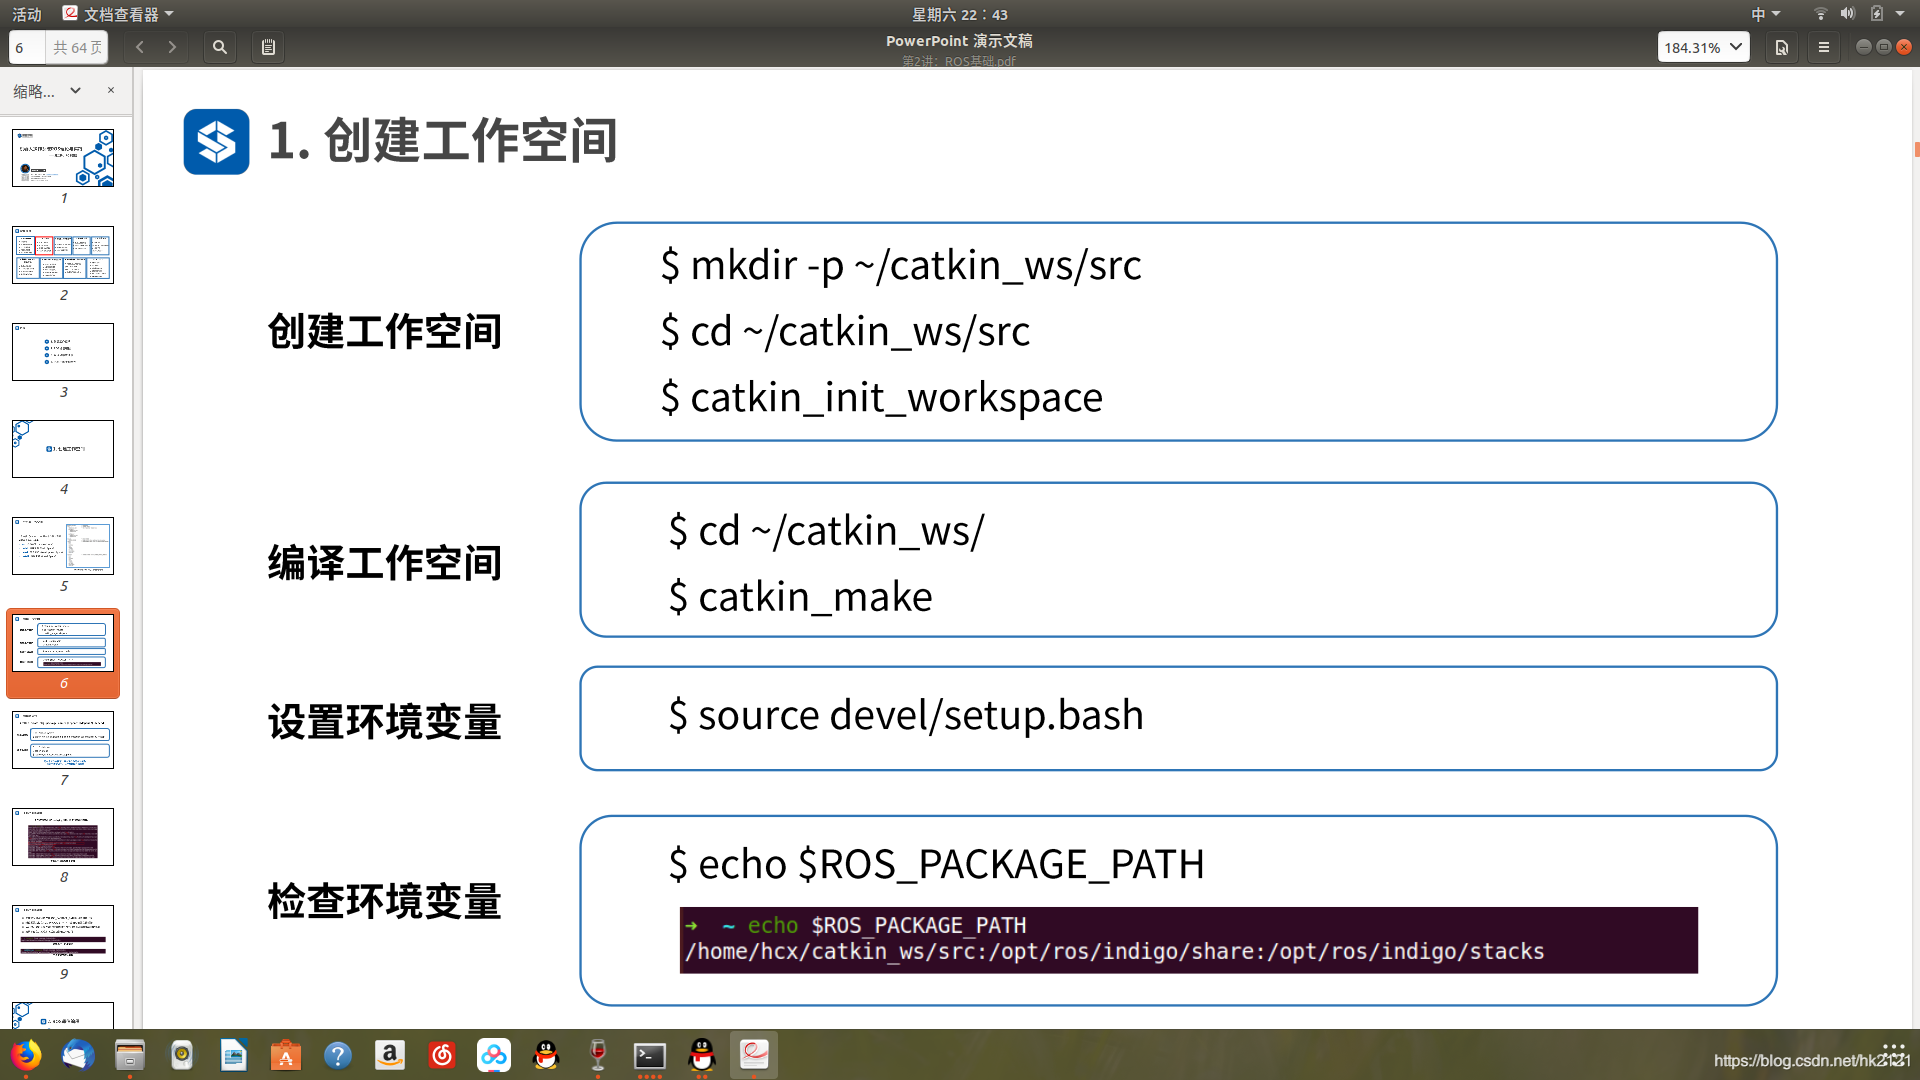This screenshot has width=1920, height=1080.
Task: Click the battery status icon
Action: [1877, 14]
